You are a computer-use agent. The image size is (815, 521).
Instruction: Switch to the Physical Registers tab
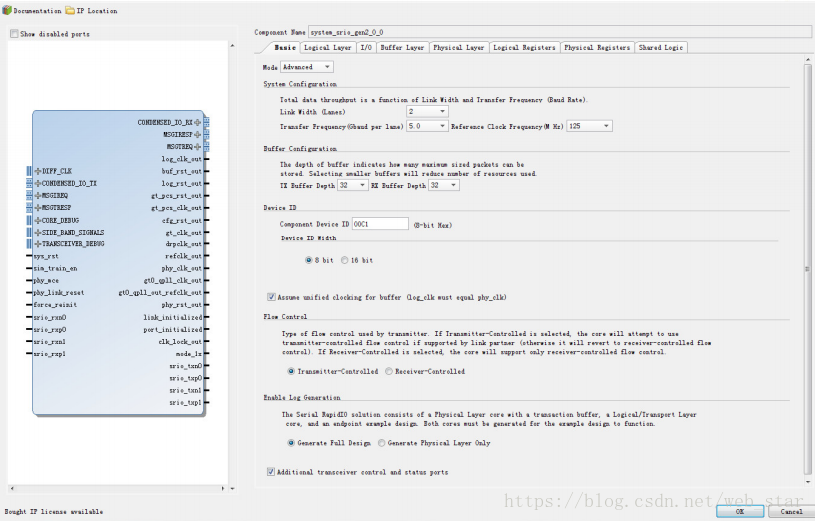pos(597,47)
